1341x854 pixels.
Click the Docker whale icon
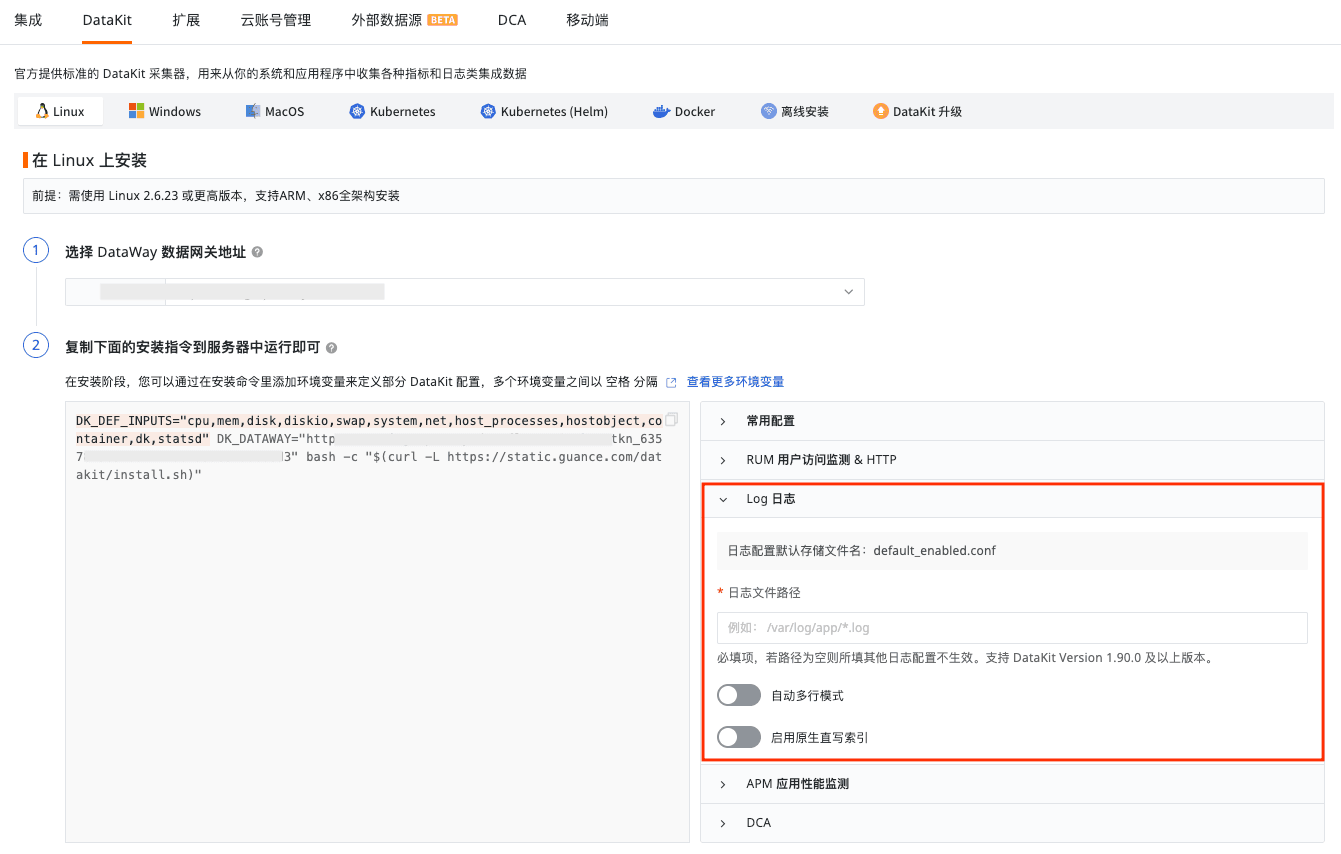click(x=661, y=111)
